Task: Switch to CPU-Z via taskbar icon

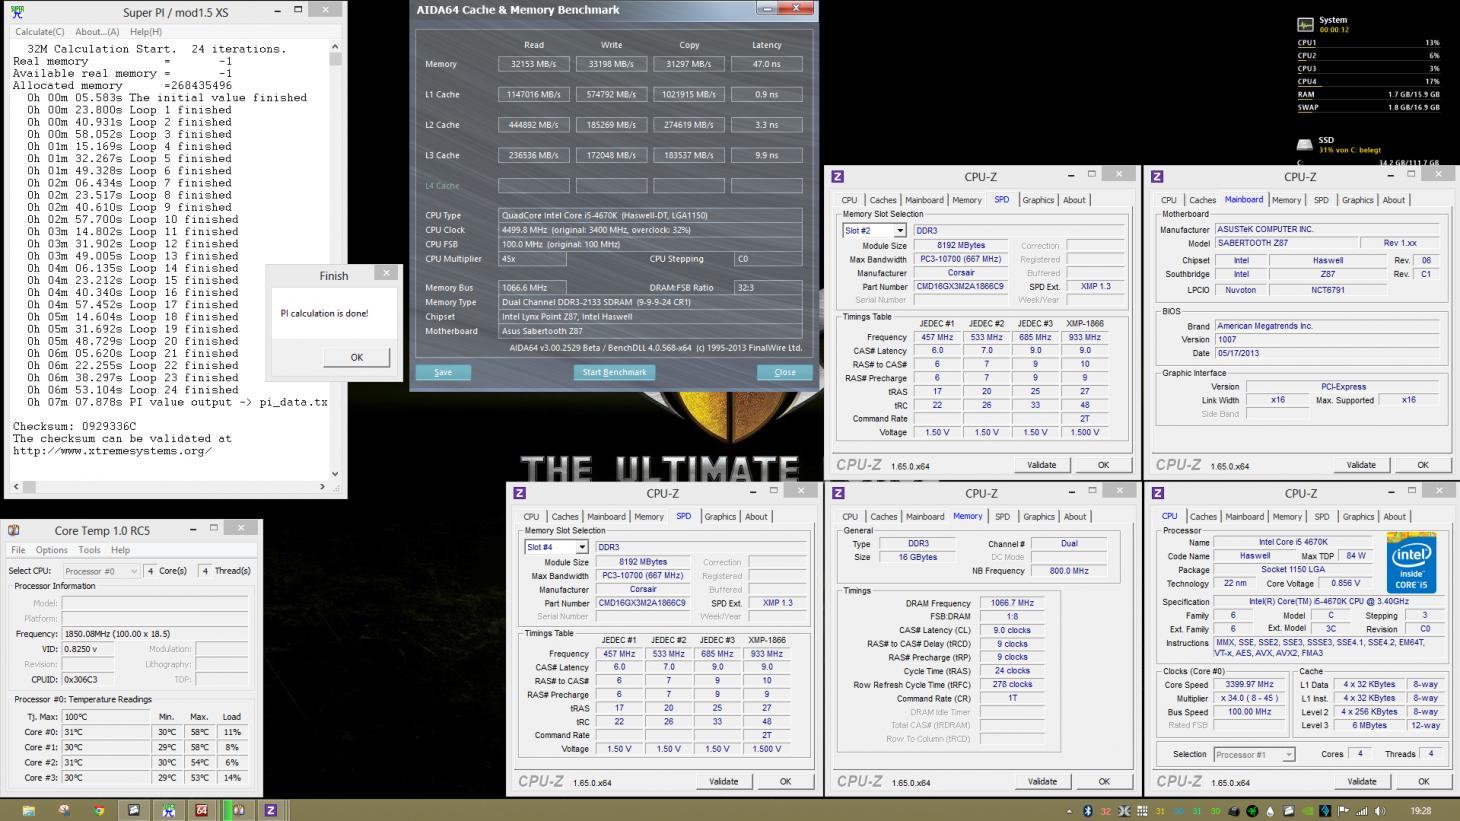Action: (x=270, y=810)
